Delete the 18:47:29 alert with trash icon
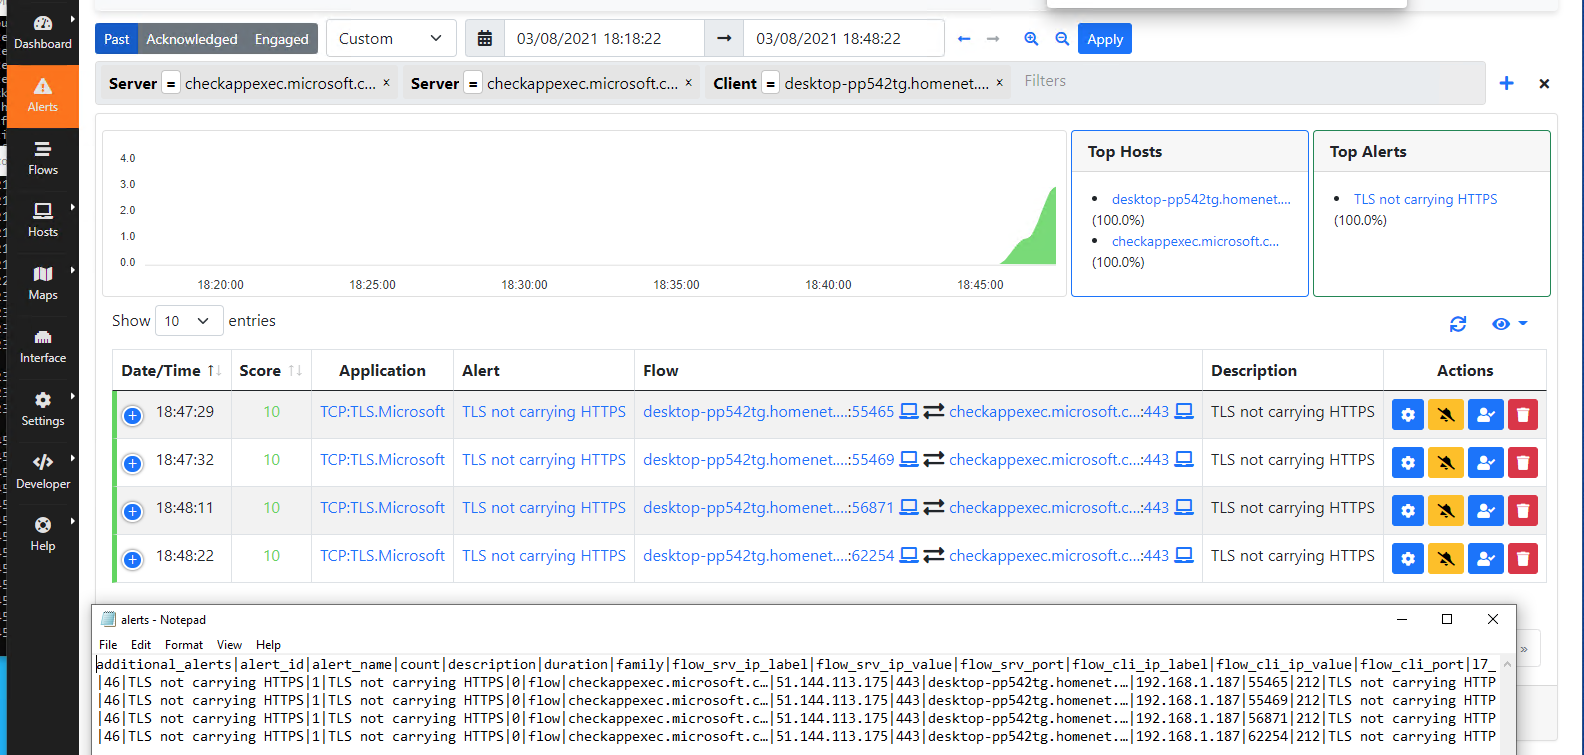The width and height of the screenshot is (1584, 755). [1523, 414]
